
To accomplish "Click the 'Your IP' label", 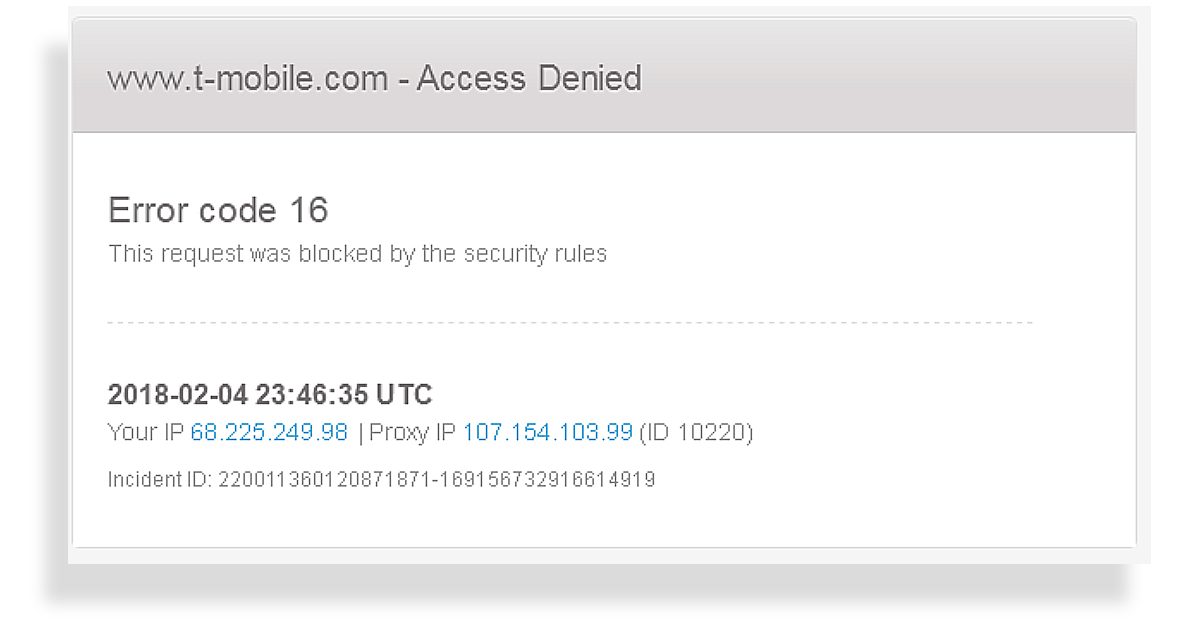I will tap(146, 433).
